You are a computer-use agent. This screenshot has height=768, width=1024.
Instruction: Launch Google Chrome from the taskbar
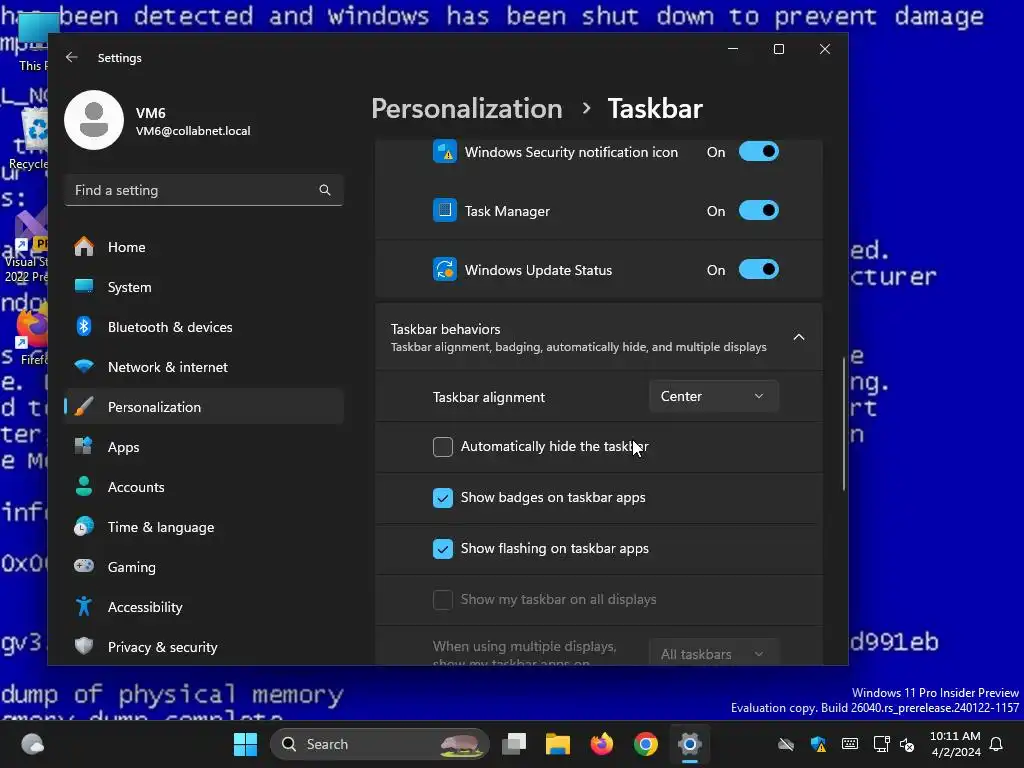point(646,744)
